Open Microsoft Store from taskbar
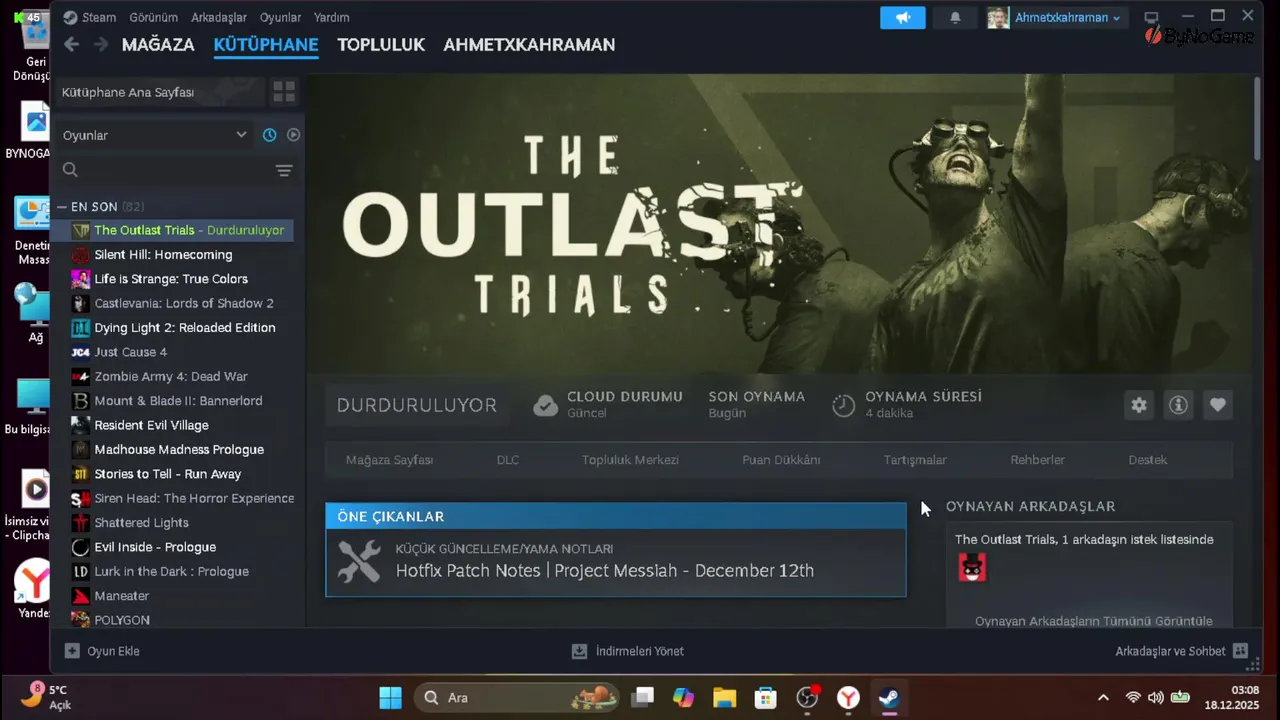 pos(766,697)
